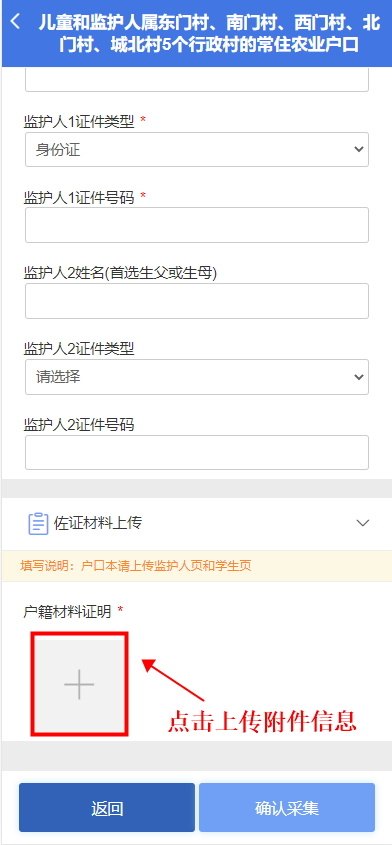Go back using the header arrow
Viewport: 392px width, 845px height.
pos(16,22)
